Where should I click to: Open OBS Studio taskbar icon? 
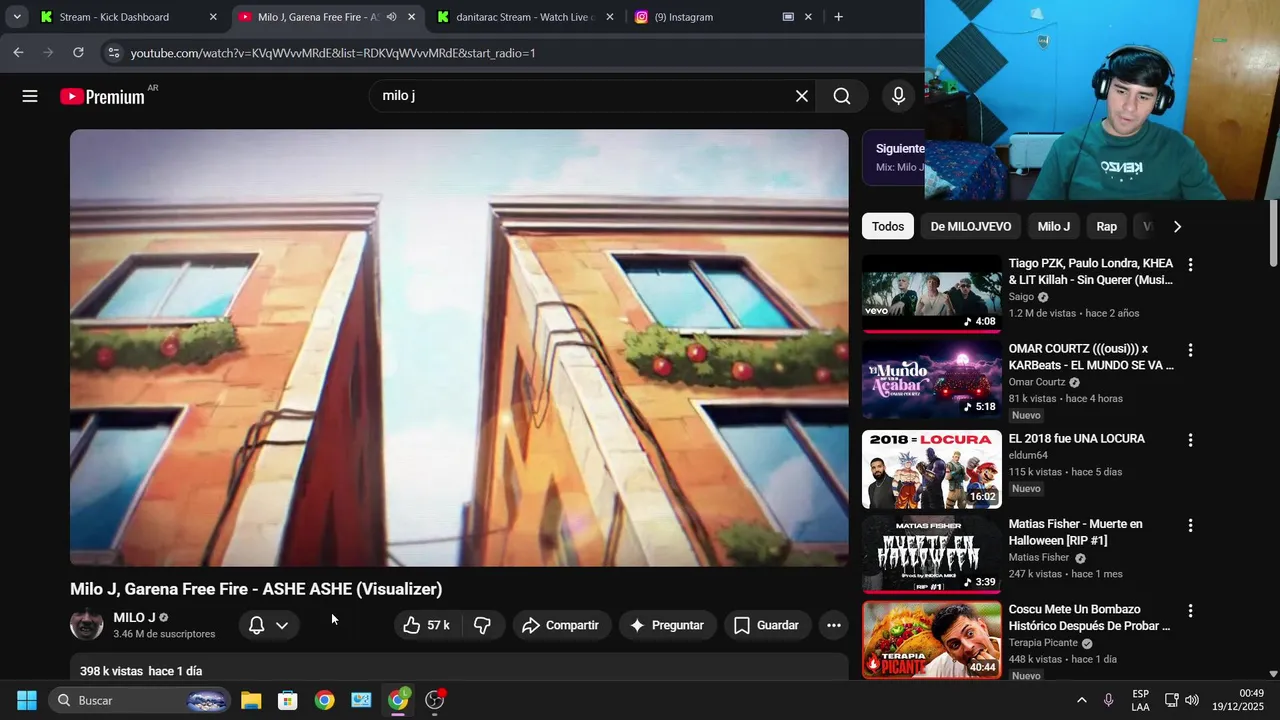(x=434, y=700)
